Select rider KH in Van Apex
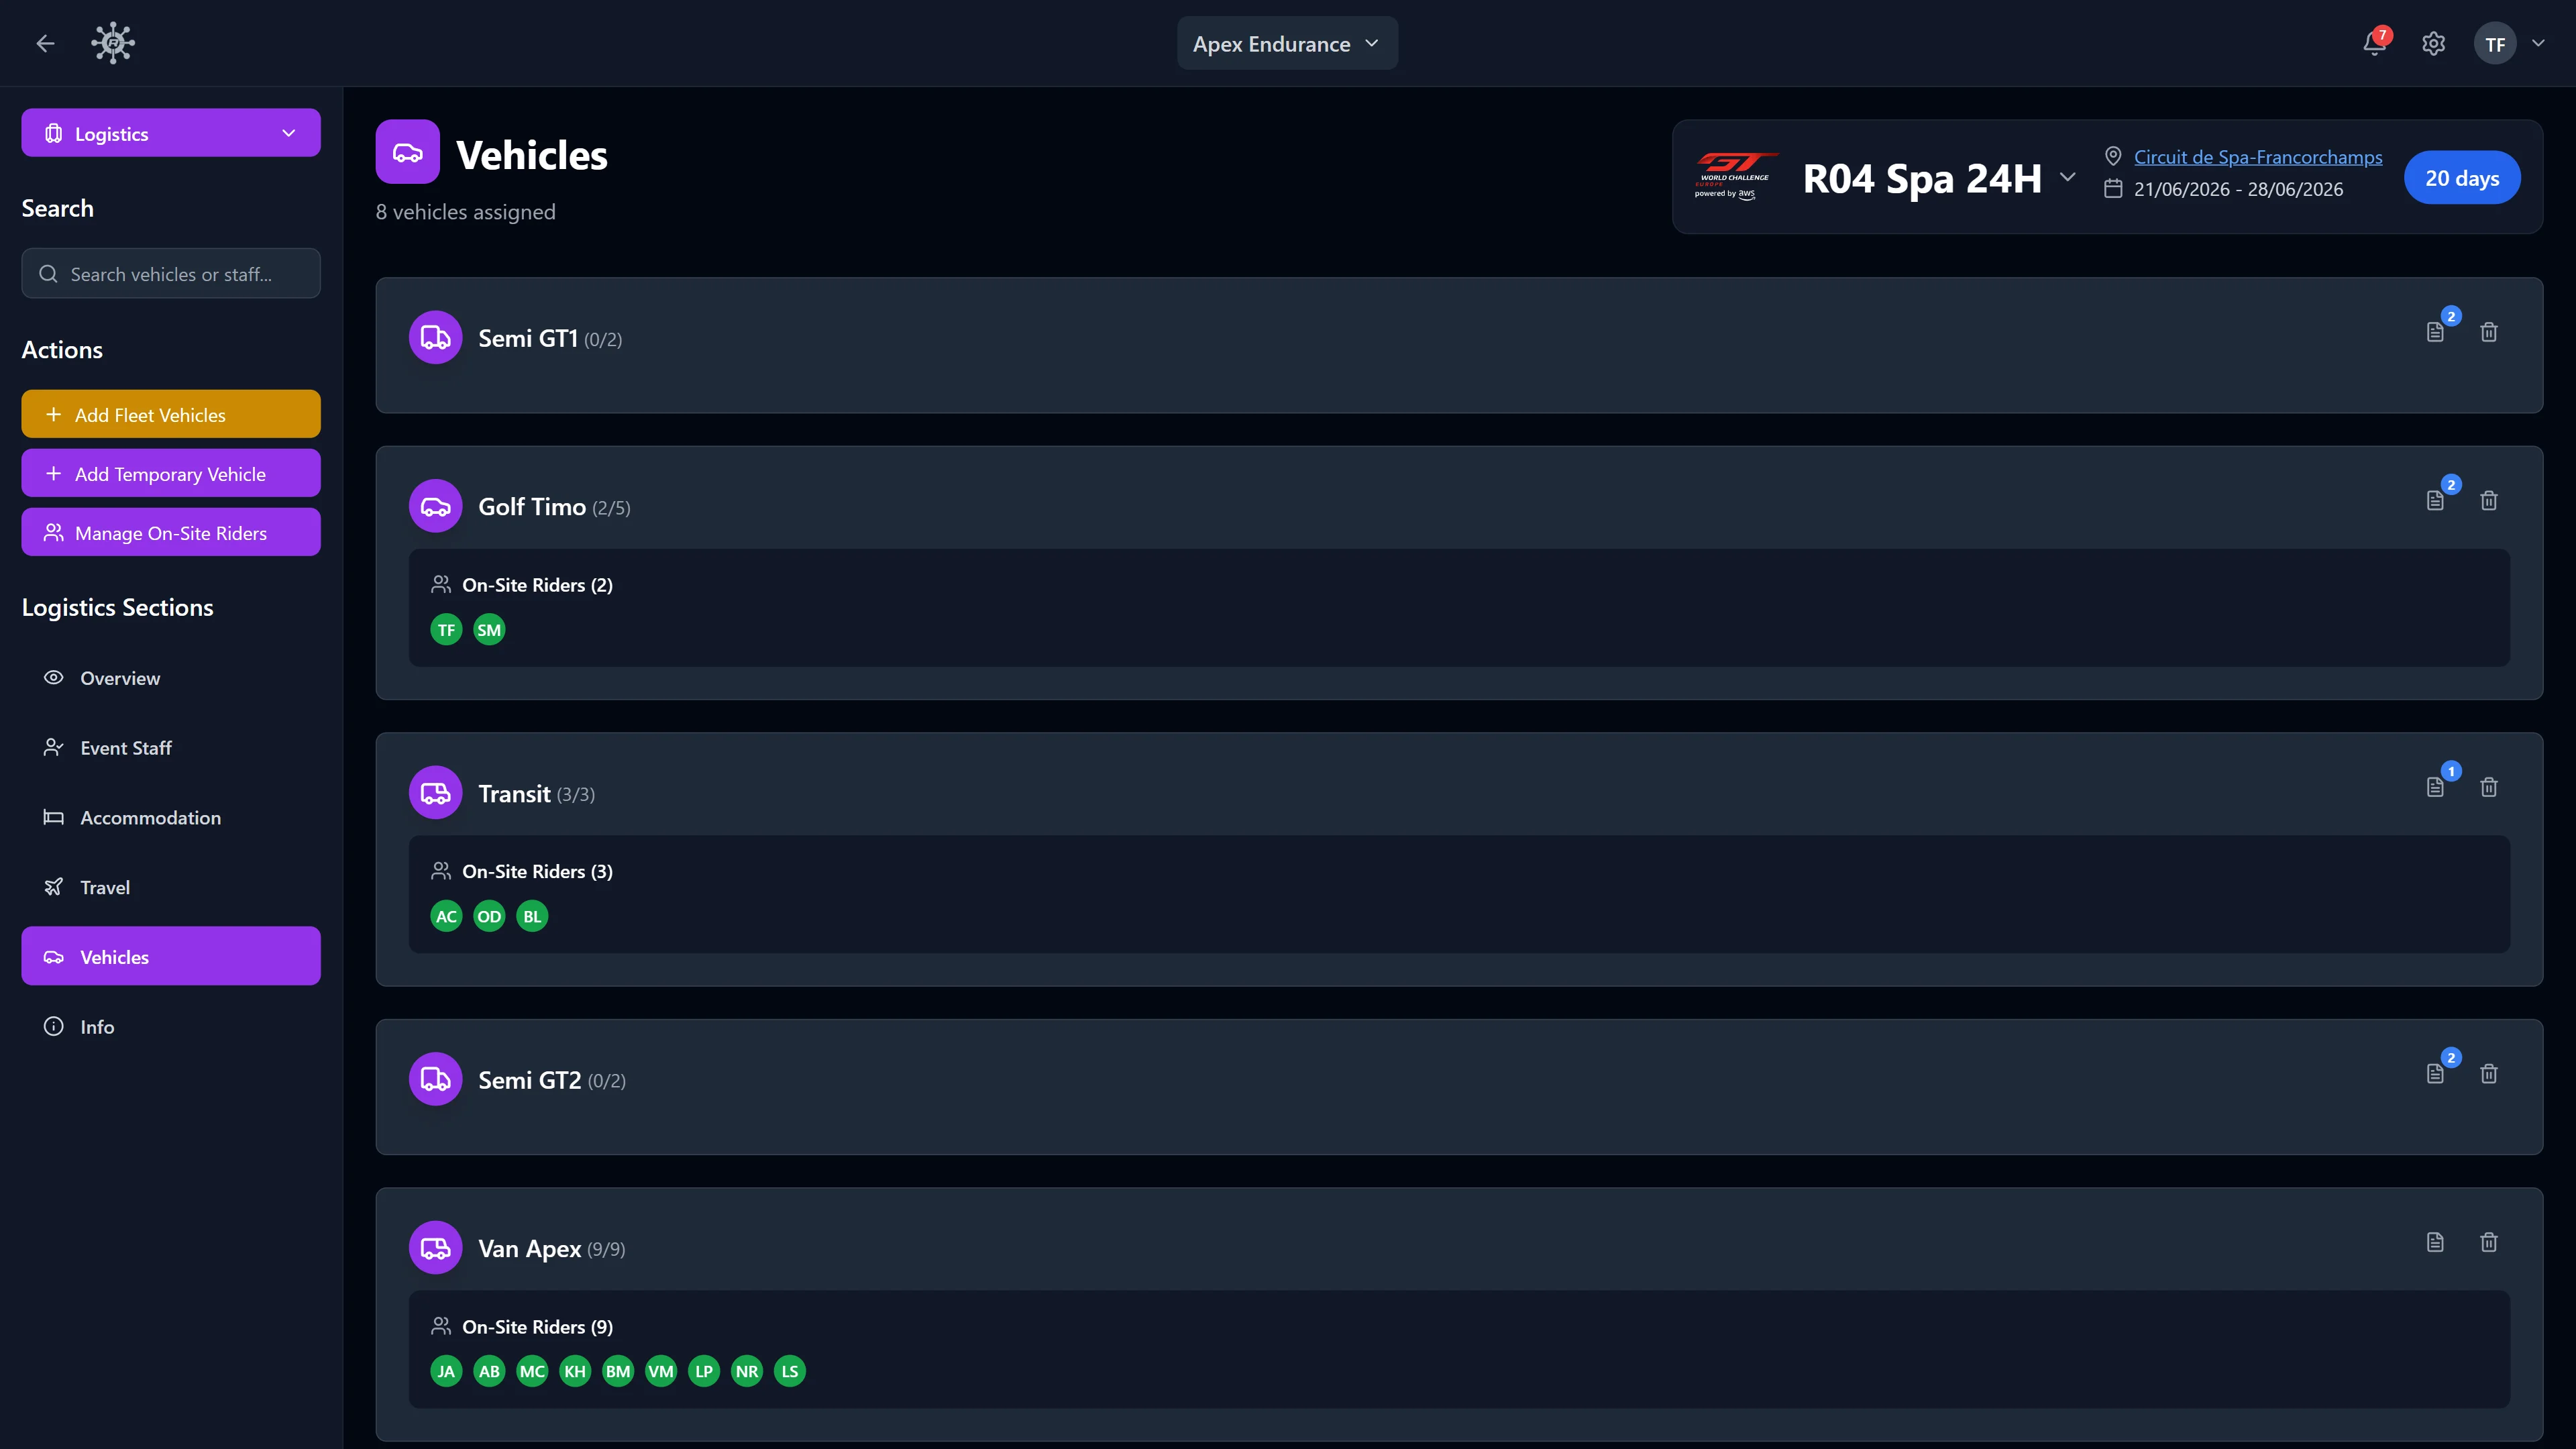This screenshot has width=2576, height=1449. pos(575,1371)
